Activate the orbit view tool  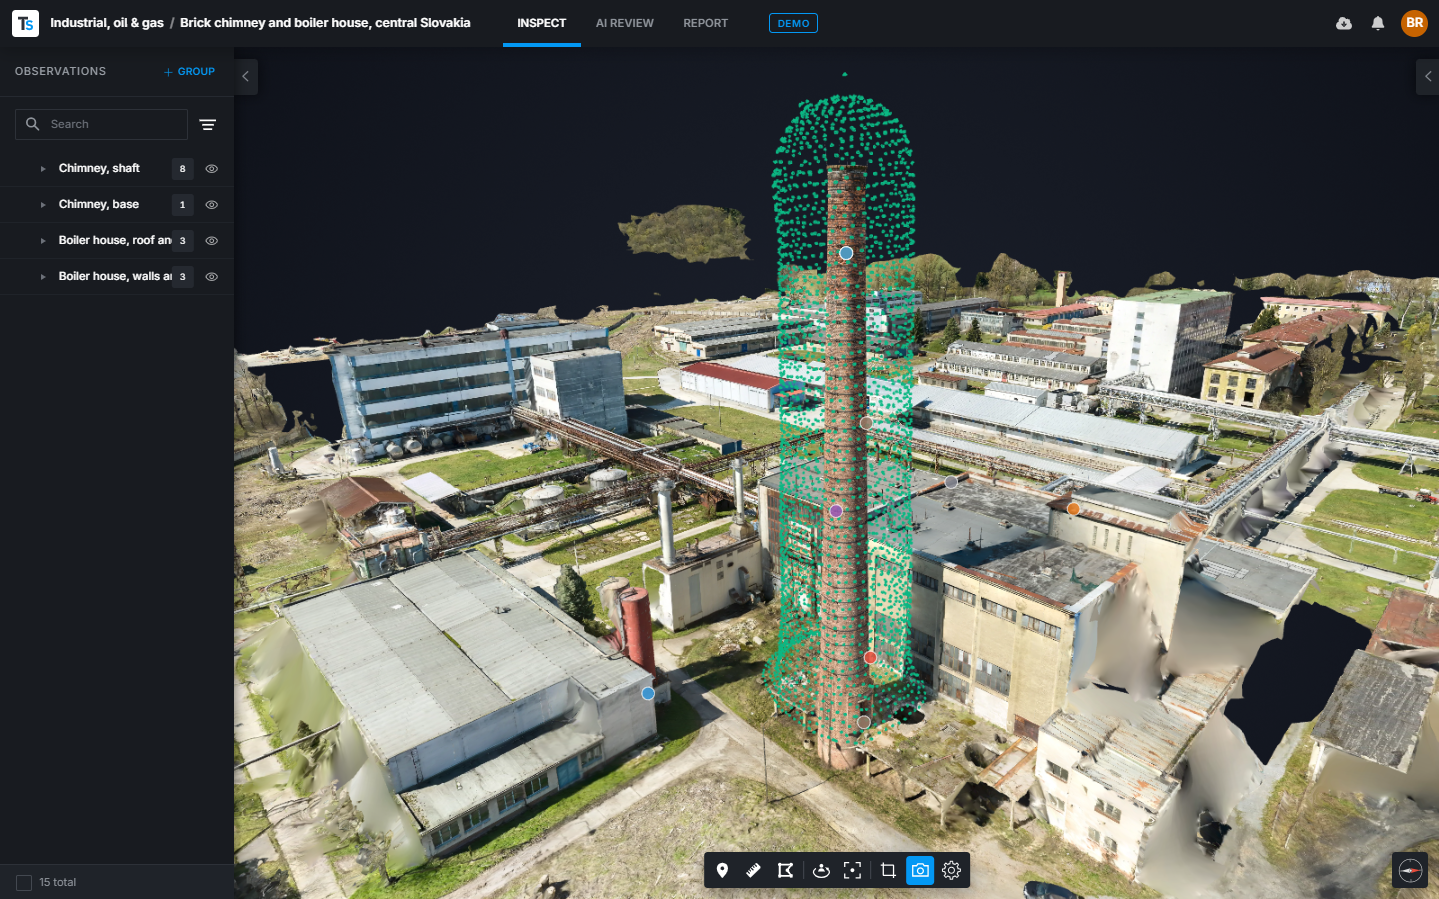point(822,871)
